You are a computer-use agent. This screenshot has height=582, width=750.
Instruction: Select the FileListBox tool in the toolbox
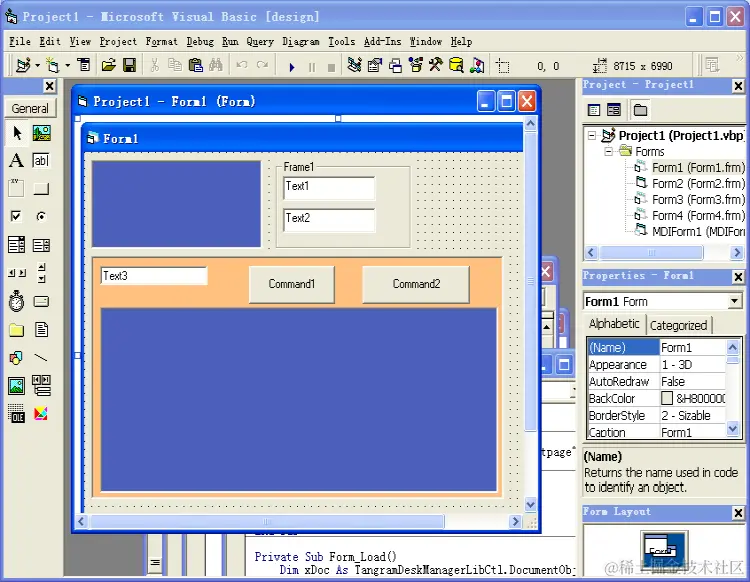pyautogui.click(x=42, y=329)
